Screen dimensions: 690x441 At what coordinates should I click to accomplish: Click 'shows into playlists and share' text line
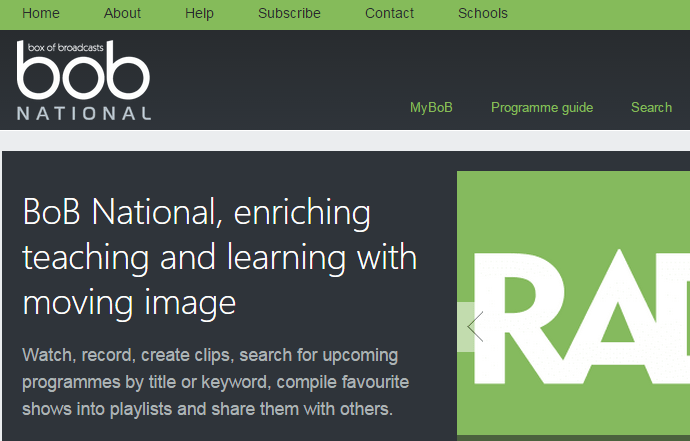tap(207, 409)
